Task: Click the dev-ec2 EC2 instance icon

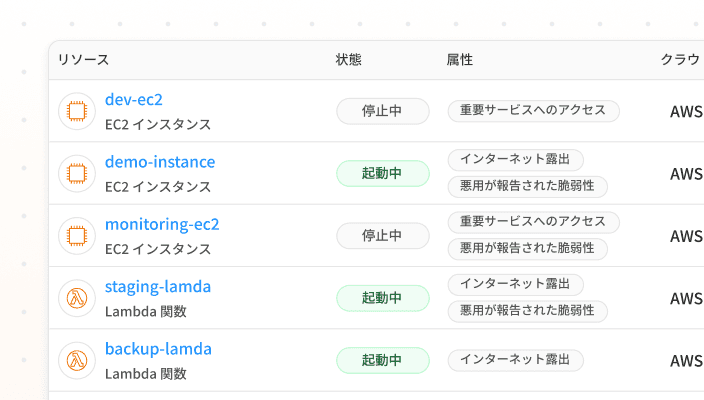Action: tap(76, 111)
